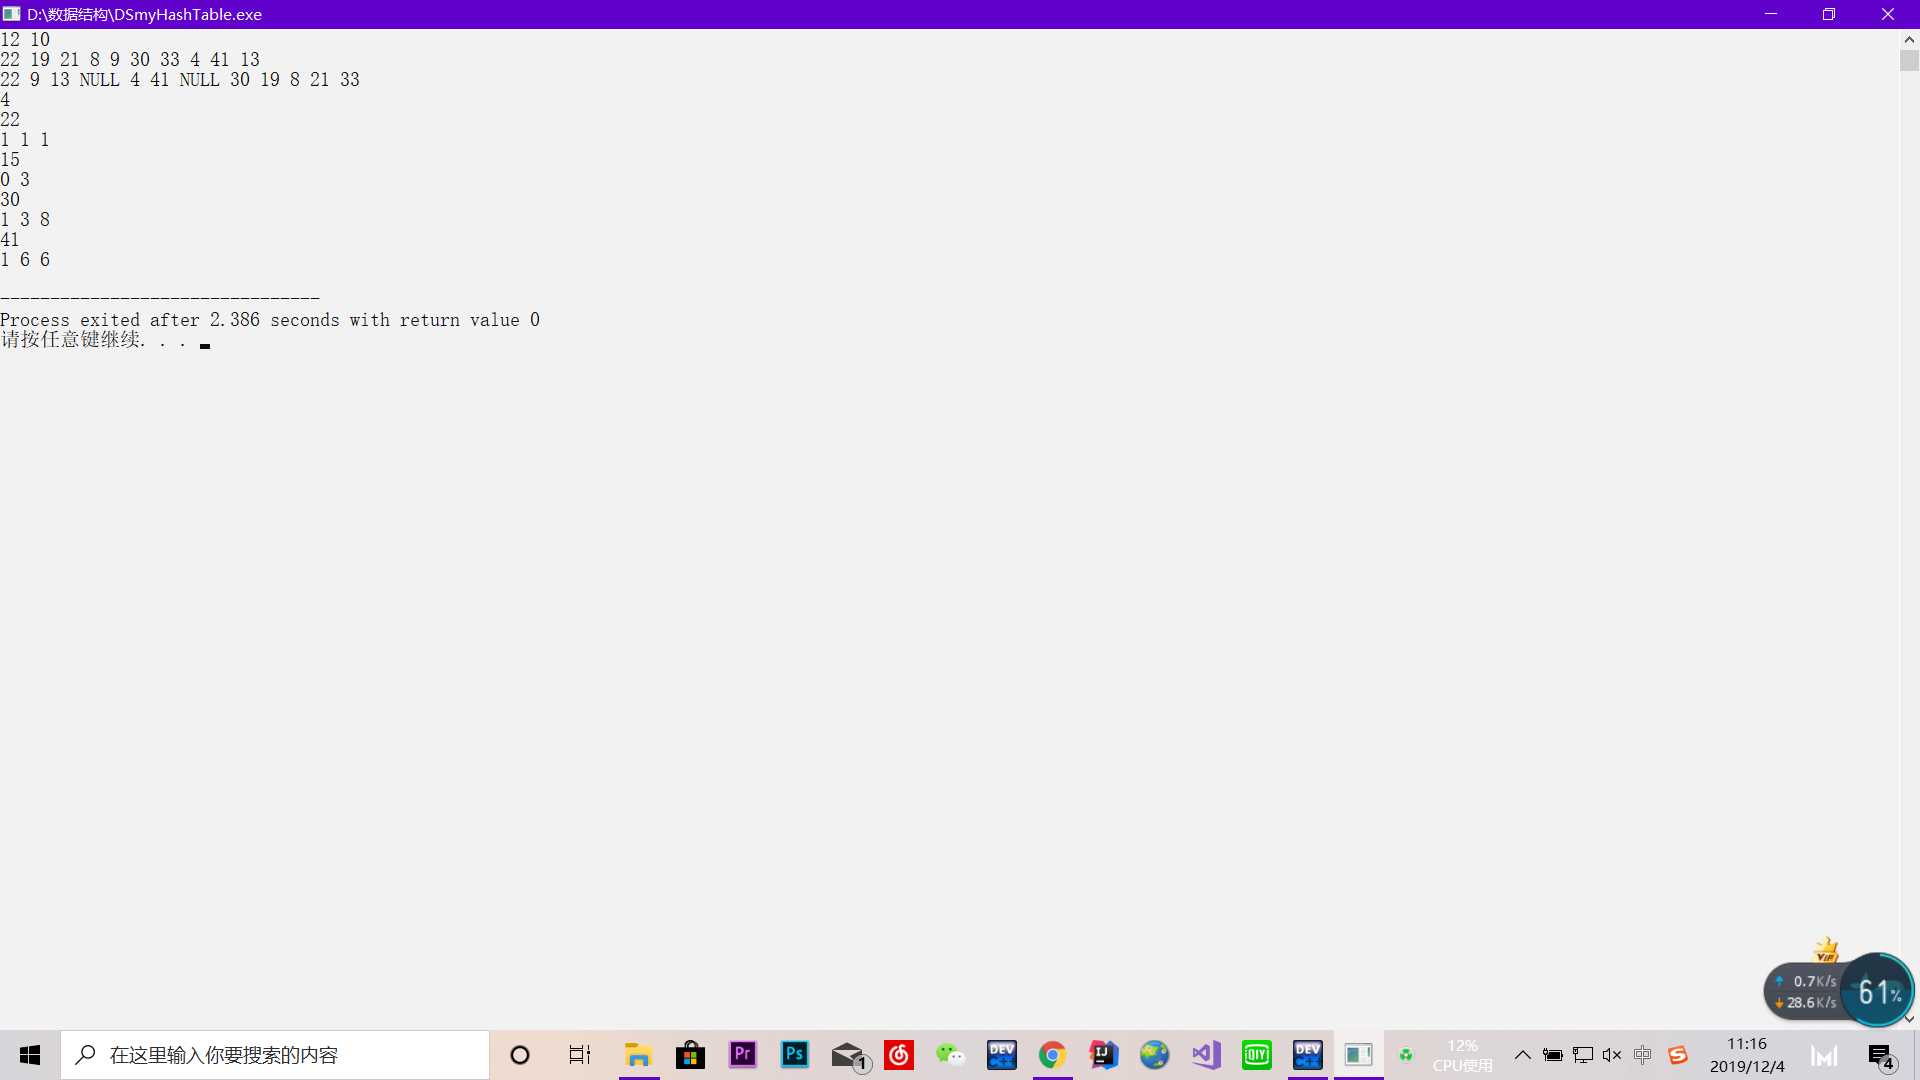This screenshot has height=1080, width=1920.
Task: Click the muted volume tray icon
Action: point(1612,1055)
